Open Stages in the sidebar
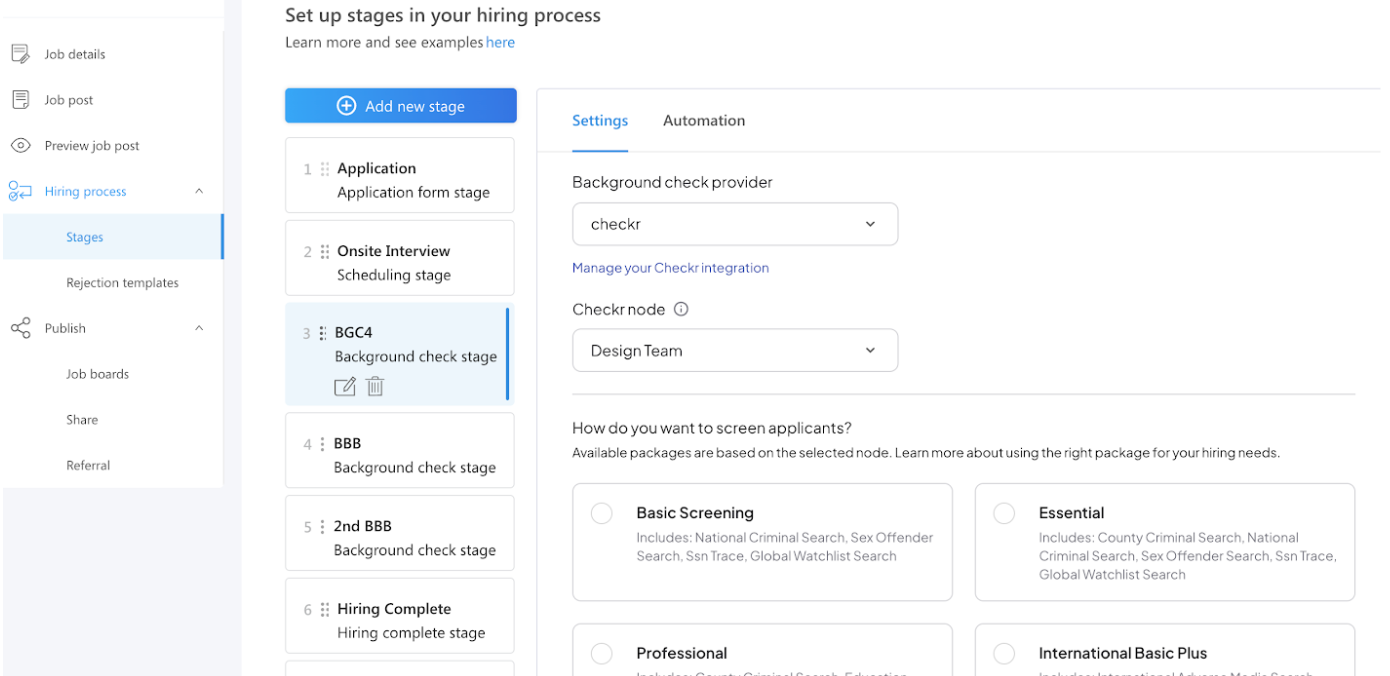 click(x=112, y=237)
